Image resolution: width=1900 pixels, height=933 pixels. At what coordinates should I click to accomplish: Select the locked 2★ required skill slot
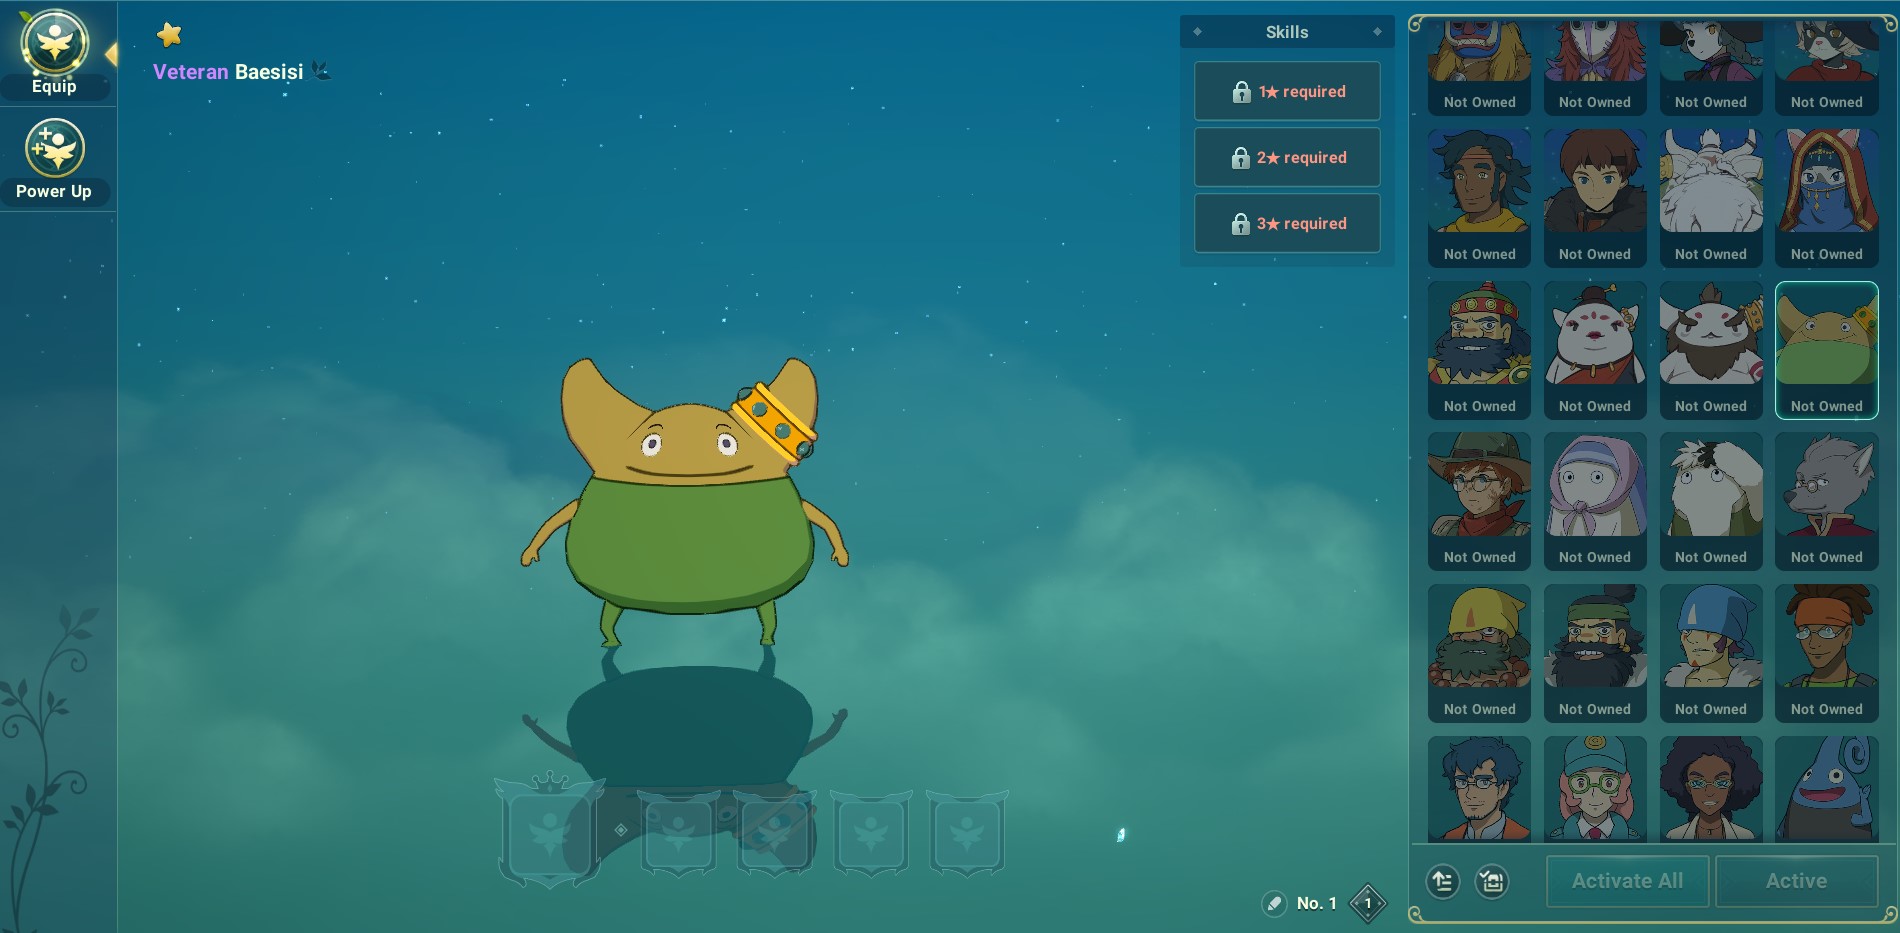1287,157
